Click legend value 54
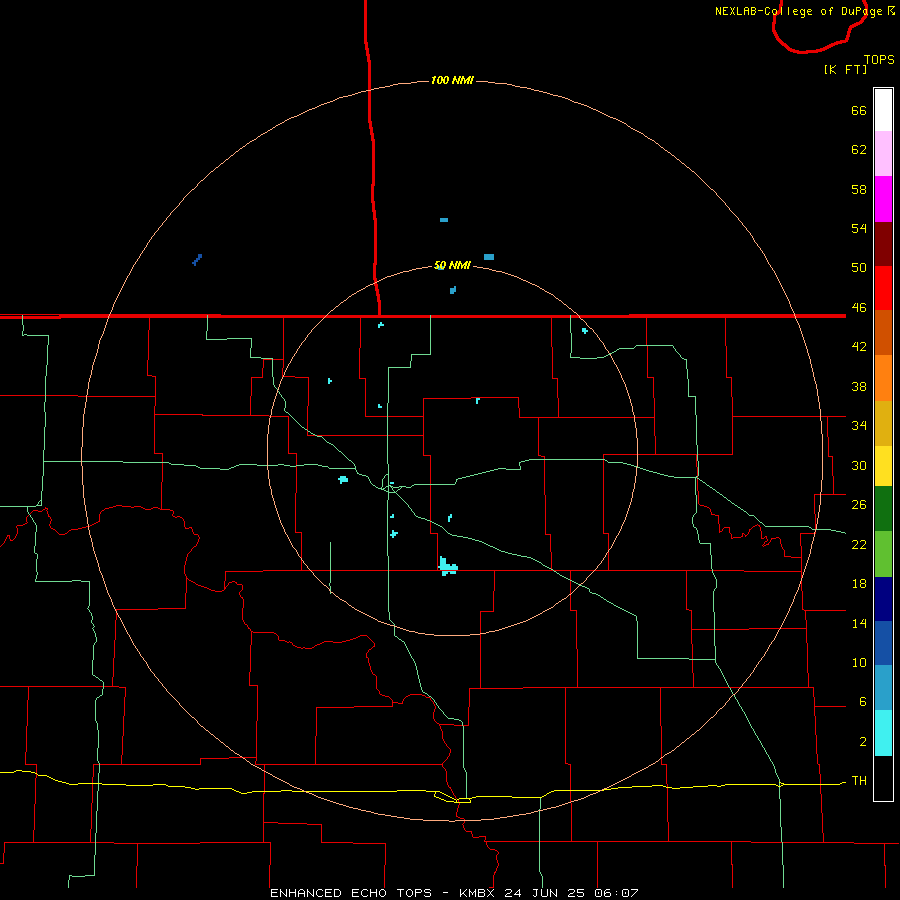 pos(859,228)
